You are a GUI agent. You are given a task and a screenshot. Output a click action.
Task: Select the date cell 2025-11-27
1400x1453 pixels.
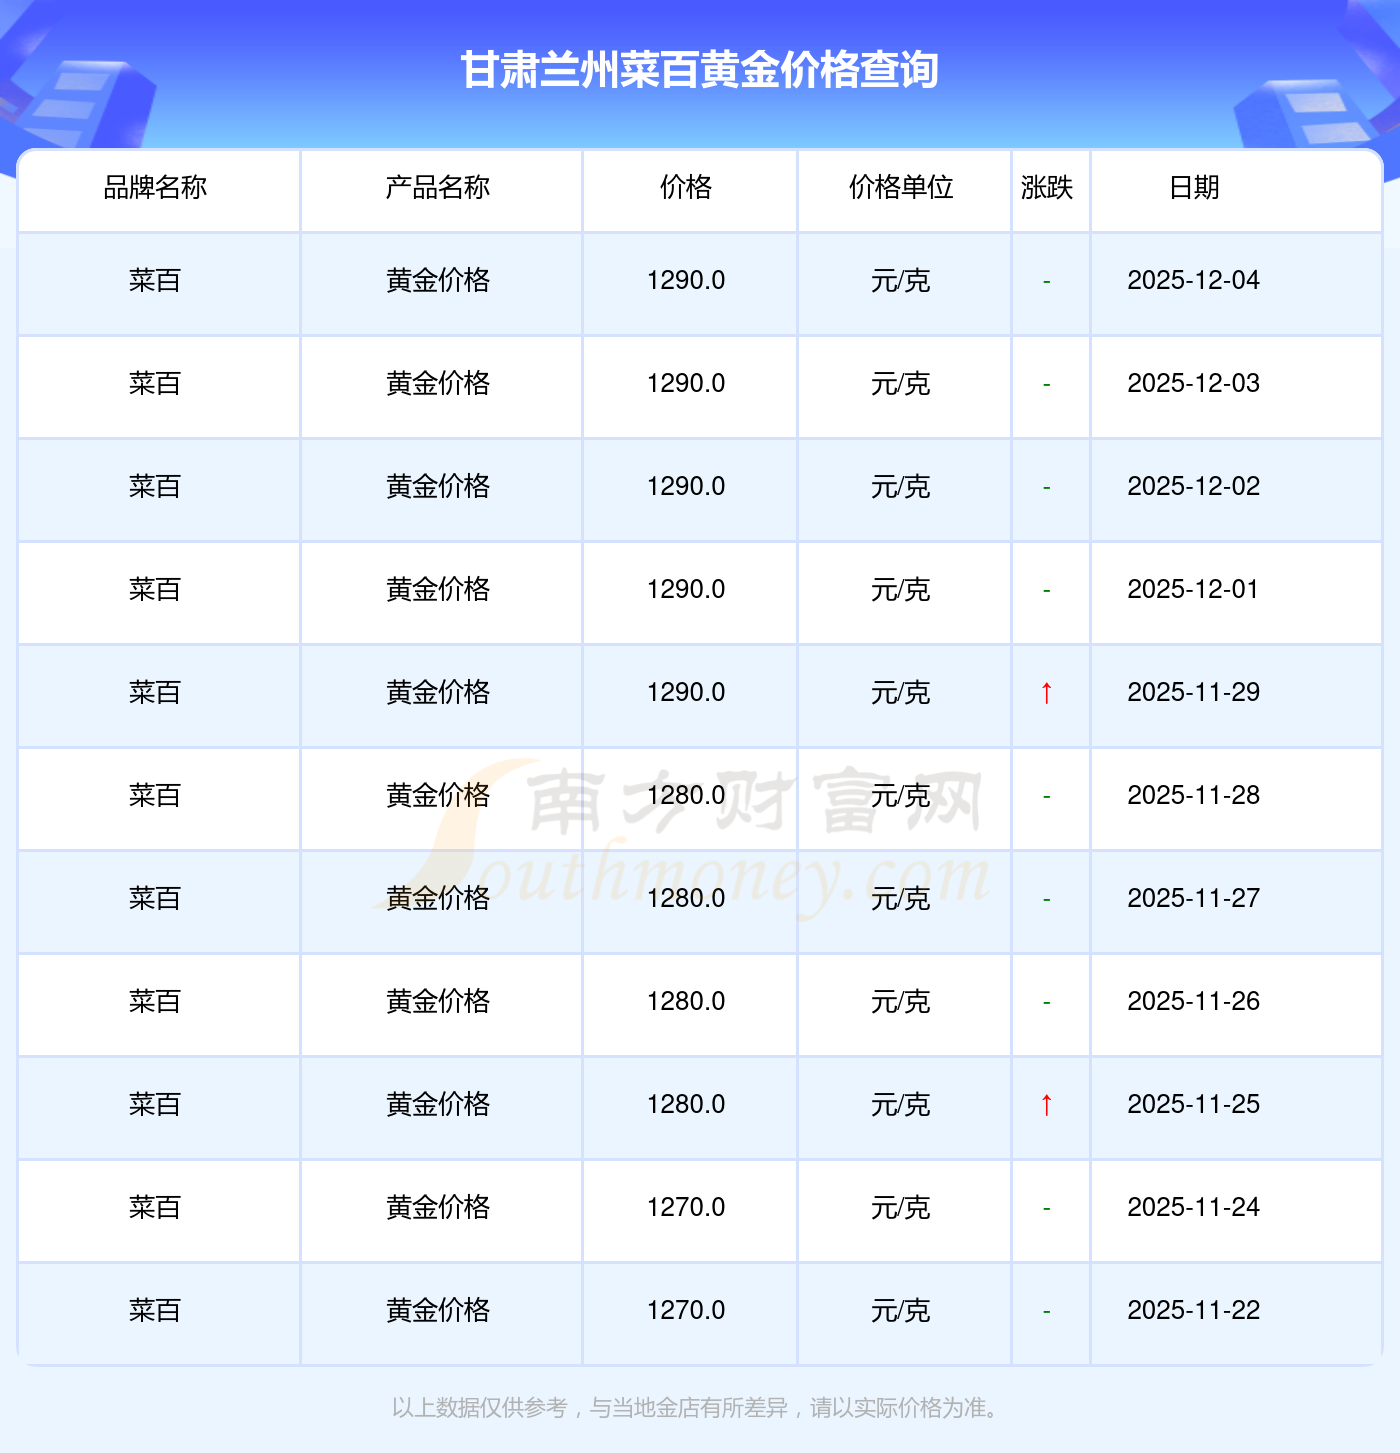[x=1194, y=899]
